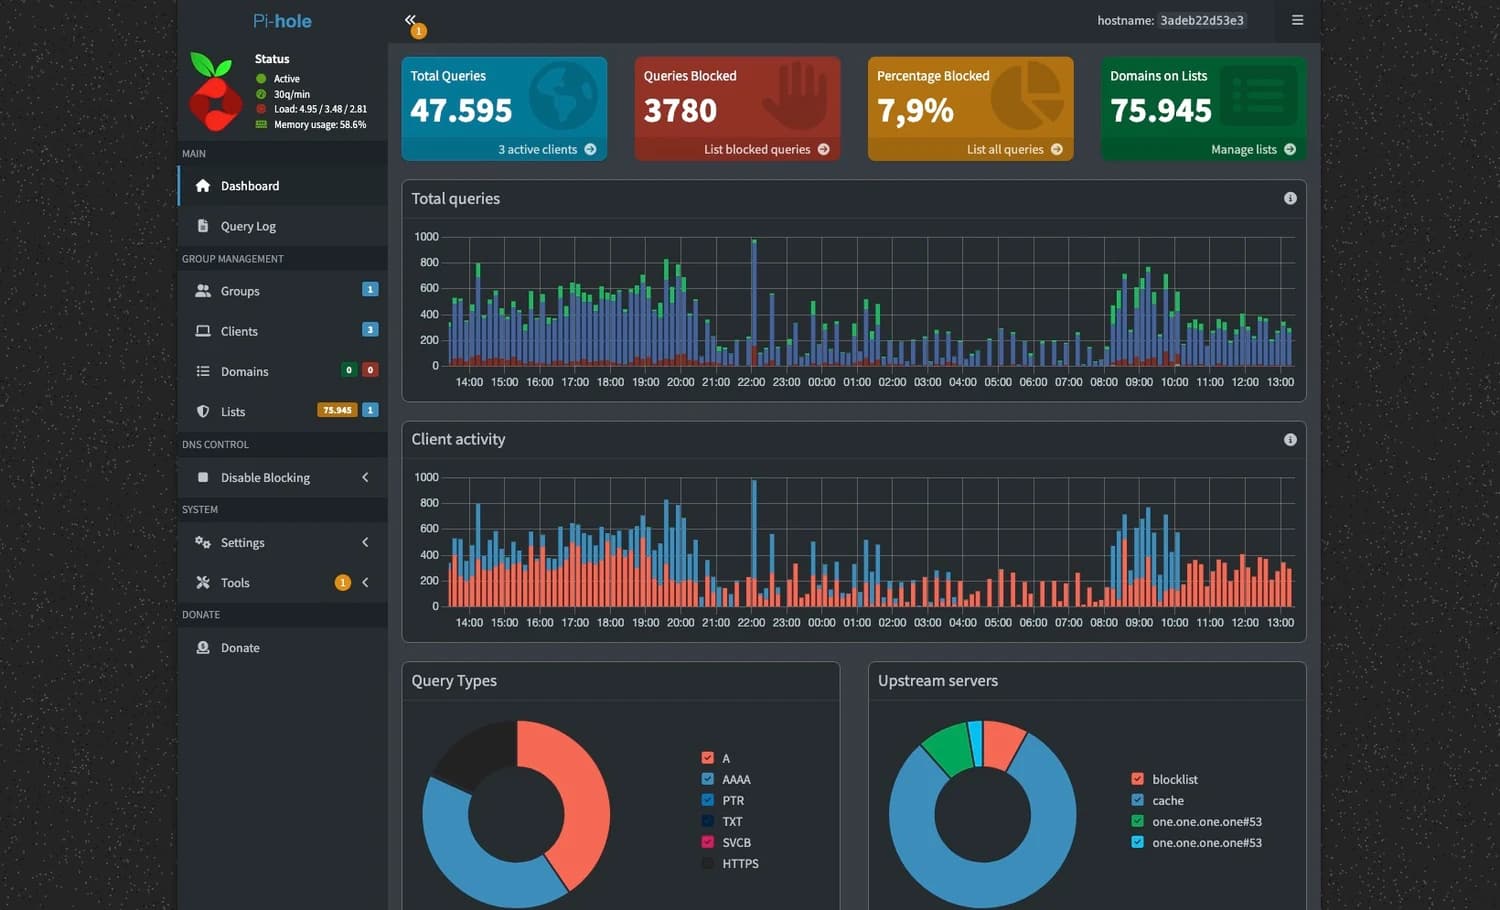Image resolution: width=1500 pixels, height=910 pixels.
Task: Expand the Disable Blocking submenu chevron
Action: pyautogui.click(x=365, y=477)
